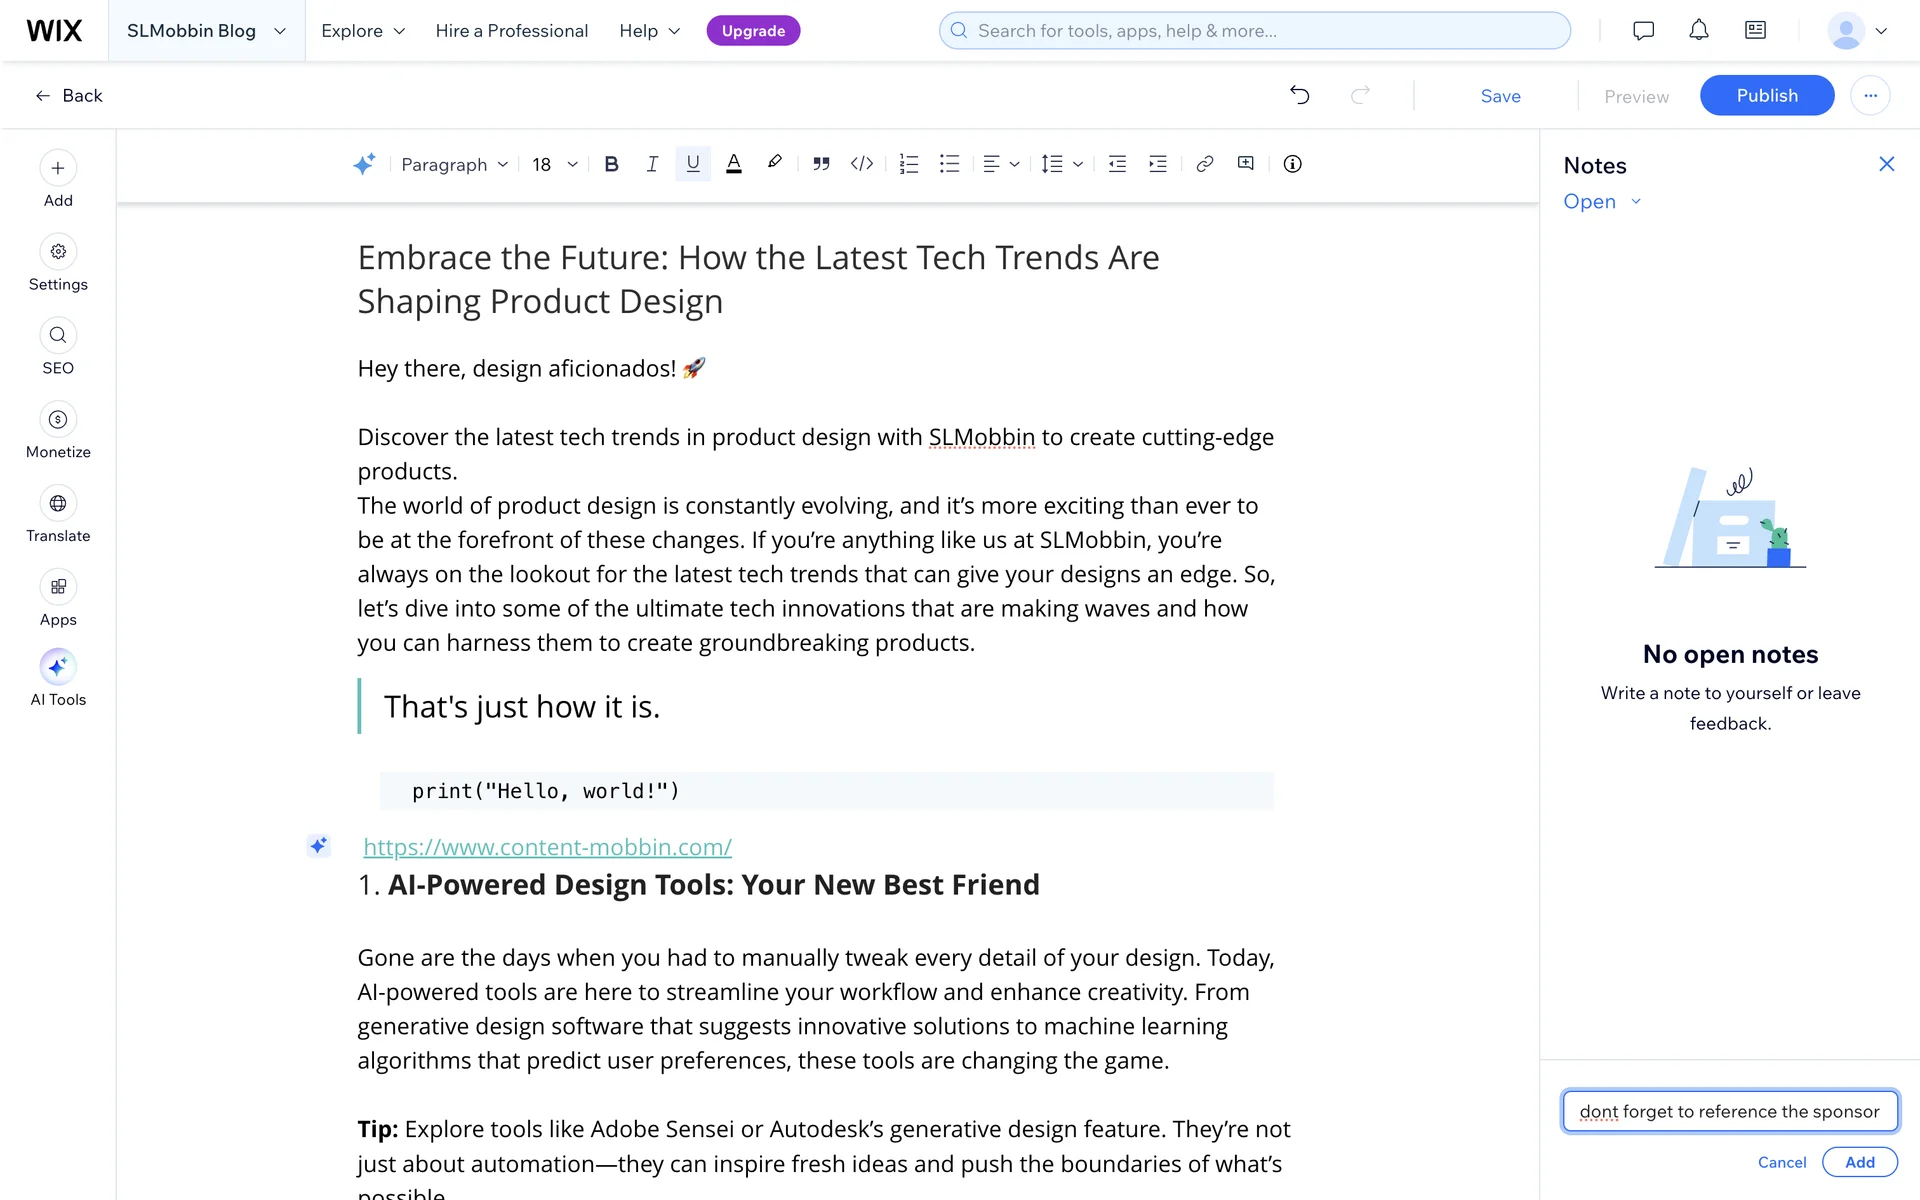Open AI Tools in left sidebar
This screenshot has width=1920, height=1200.
pos(58,678)
